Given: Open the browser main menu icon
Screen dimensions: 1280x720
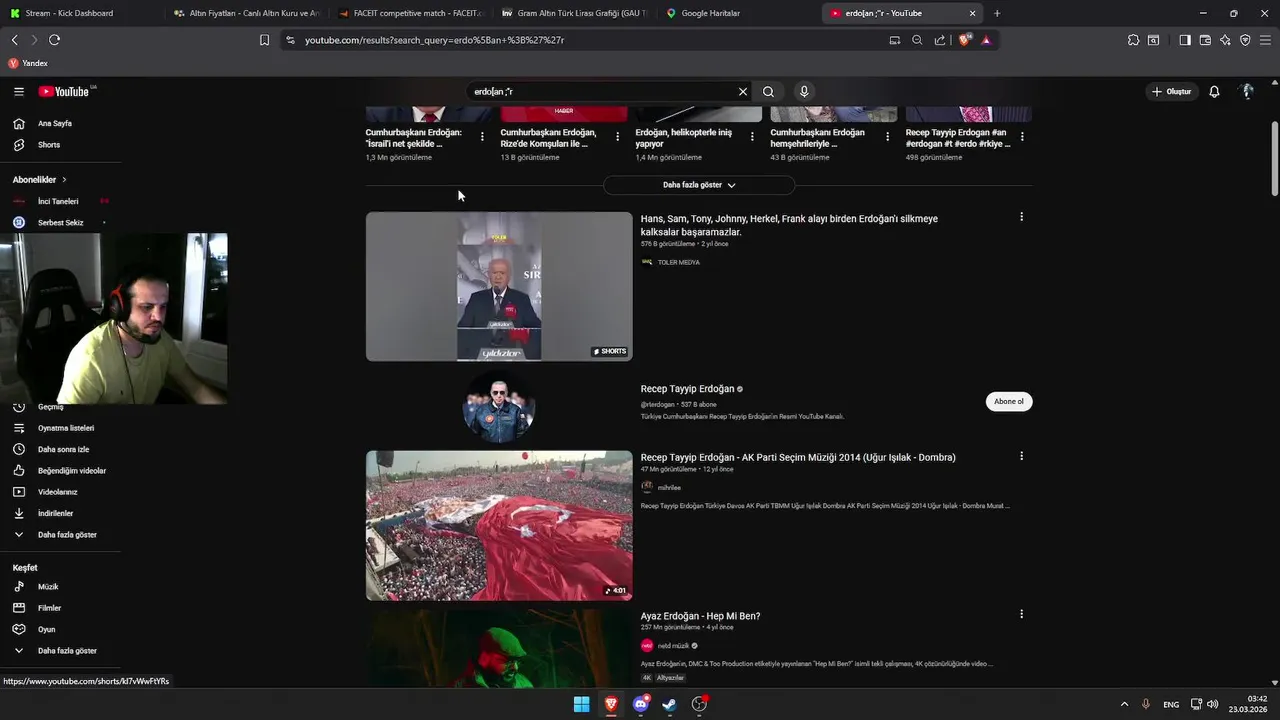Looking at the screenshot, I should tap(1266, 40).
